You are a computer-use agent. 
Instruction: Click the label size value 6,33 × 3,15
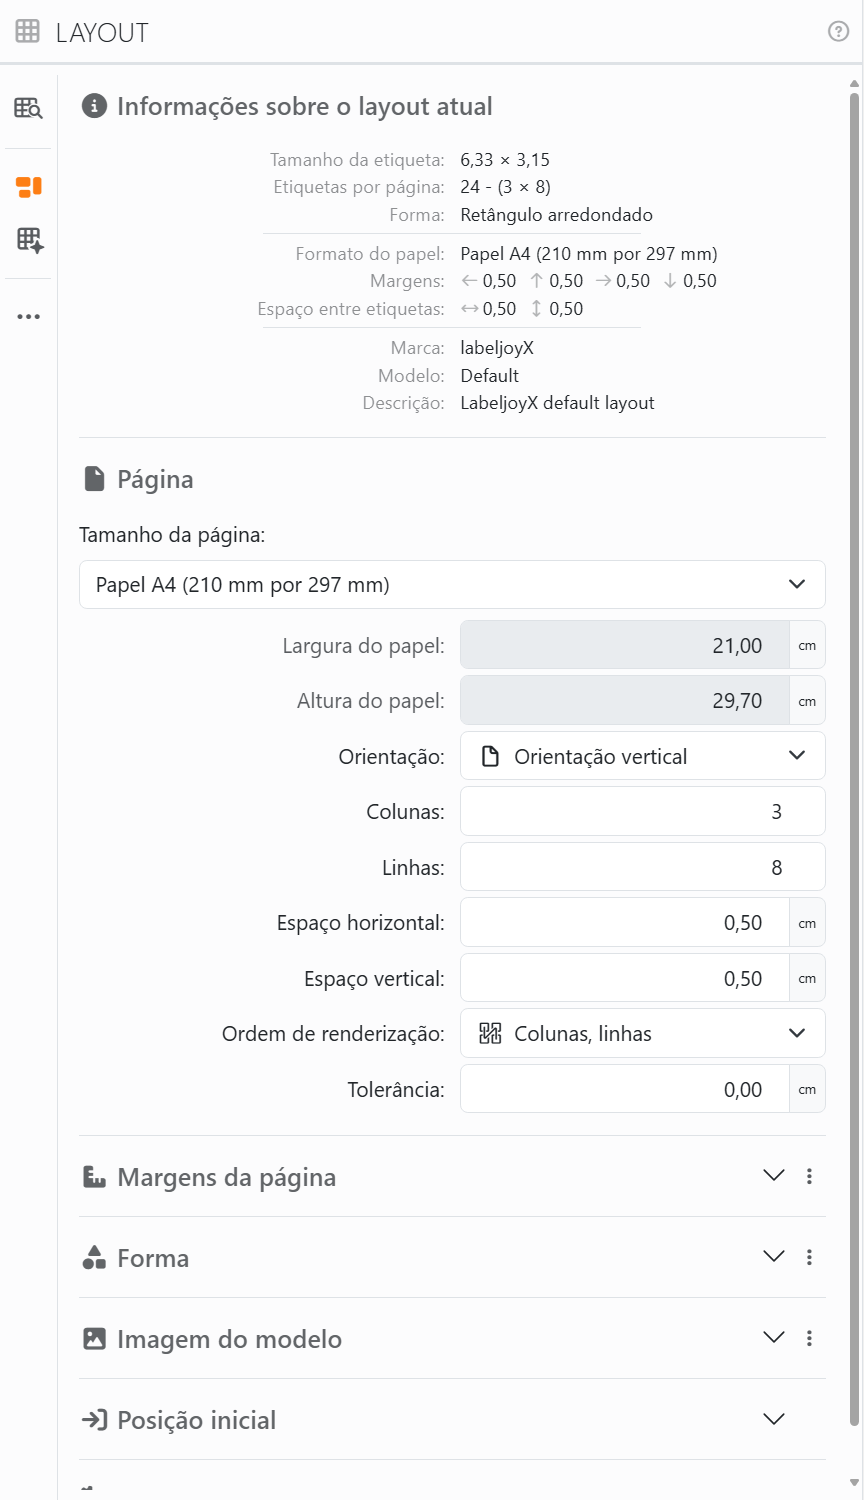point(505,160)
